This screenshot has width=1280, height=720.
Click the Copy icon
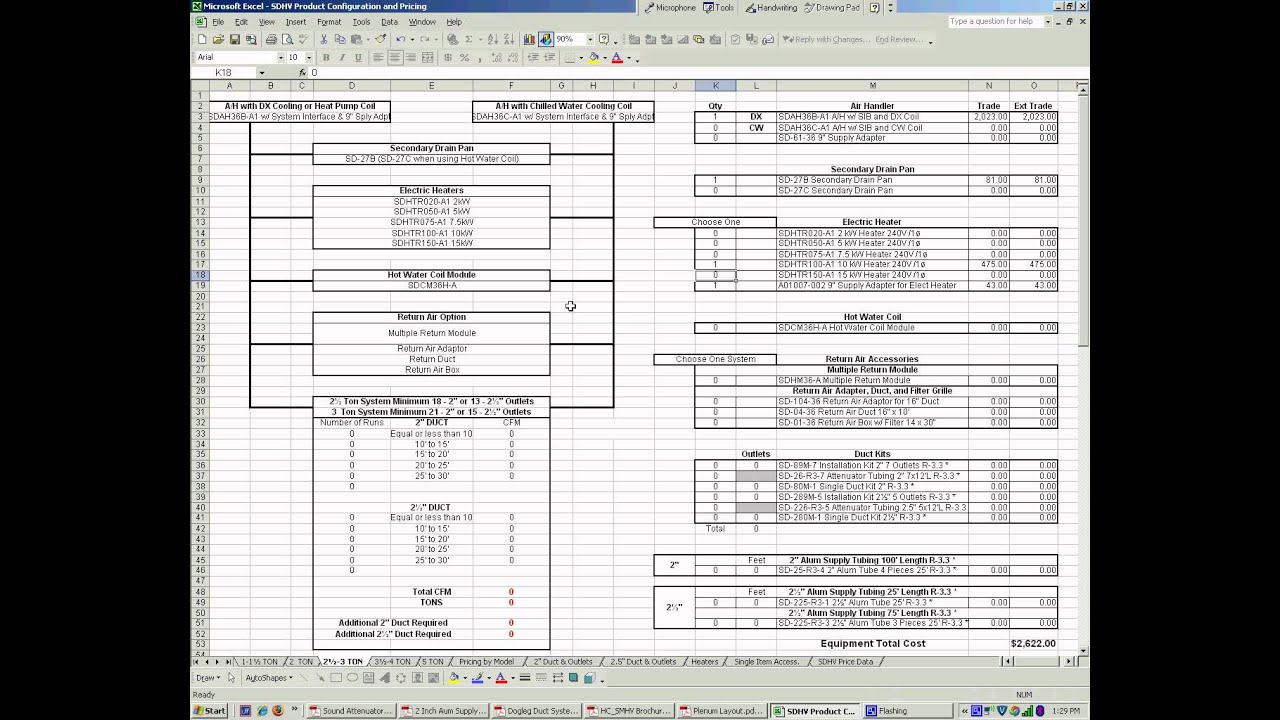340,39
